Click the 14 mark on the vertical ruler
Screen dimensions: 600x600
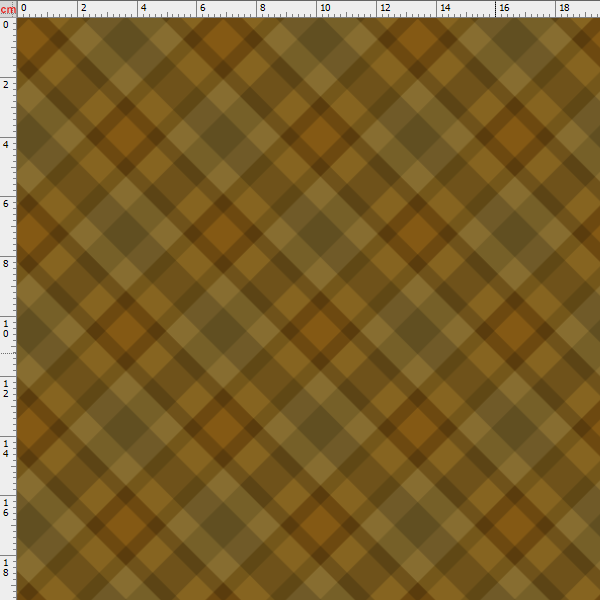click(x=5, y=448)
